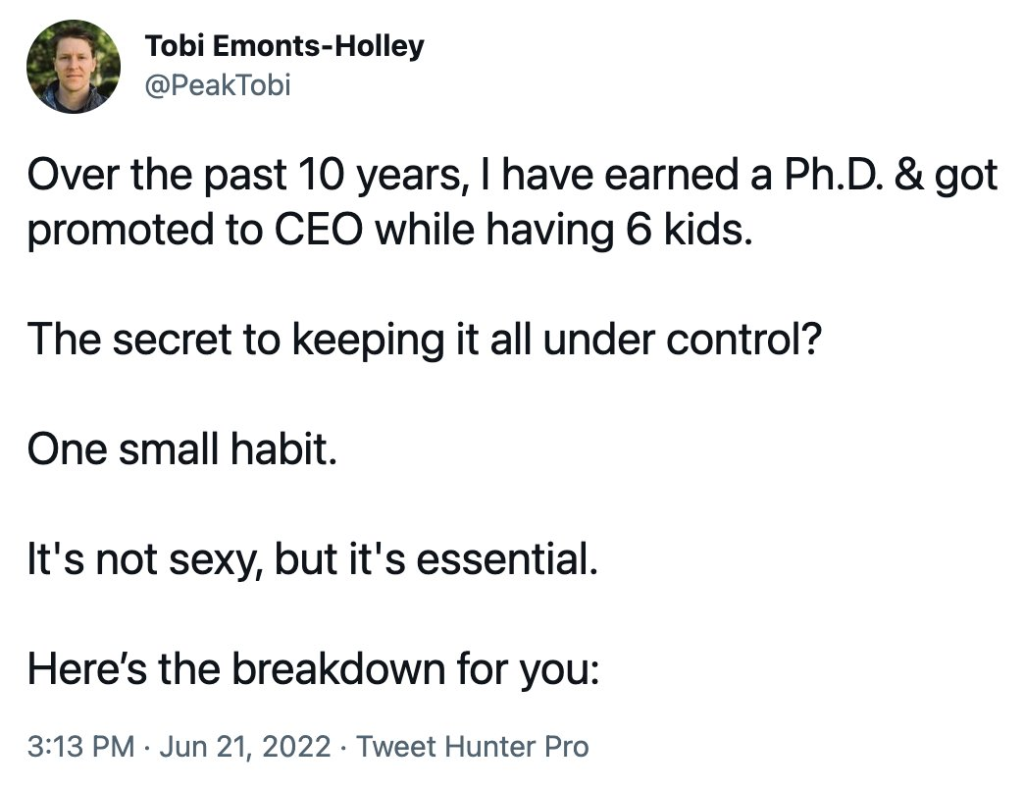Click the word "breakdown"

click(x=338, y=670)
